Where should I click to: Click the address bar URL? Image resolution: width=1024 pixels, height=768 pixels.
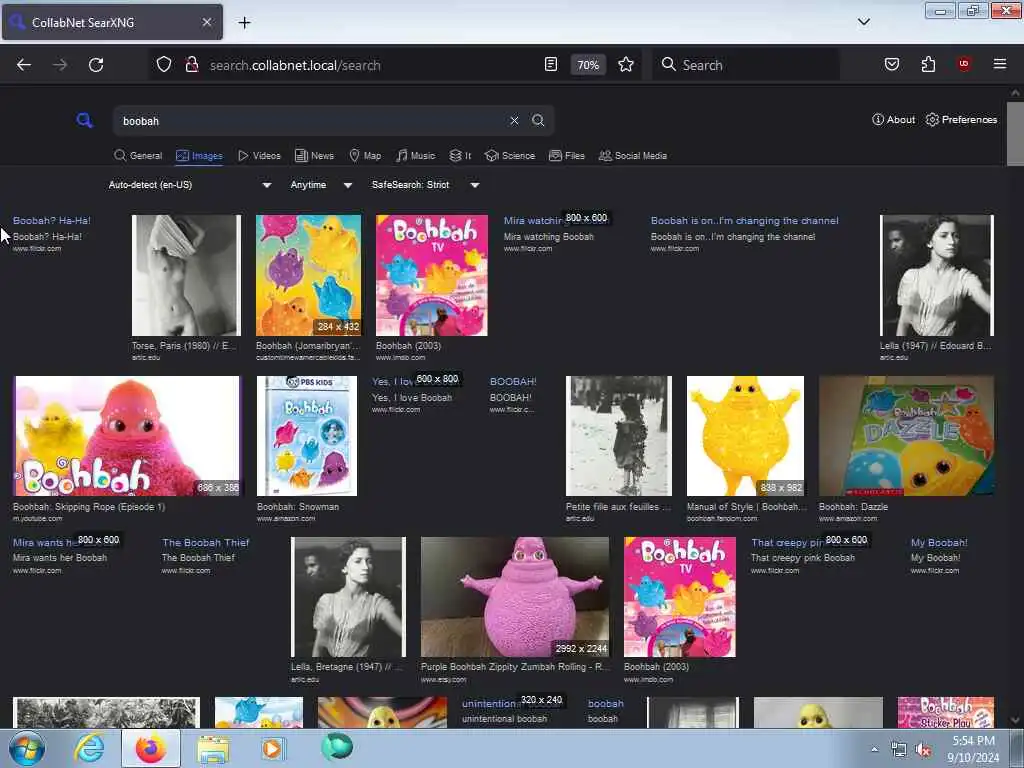(295, 65)
